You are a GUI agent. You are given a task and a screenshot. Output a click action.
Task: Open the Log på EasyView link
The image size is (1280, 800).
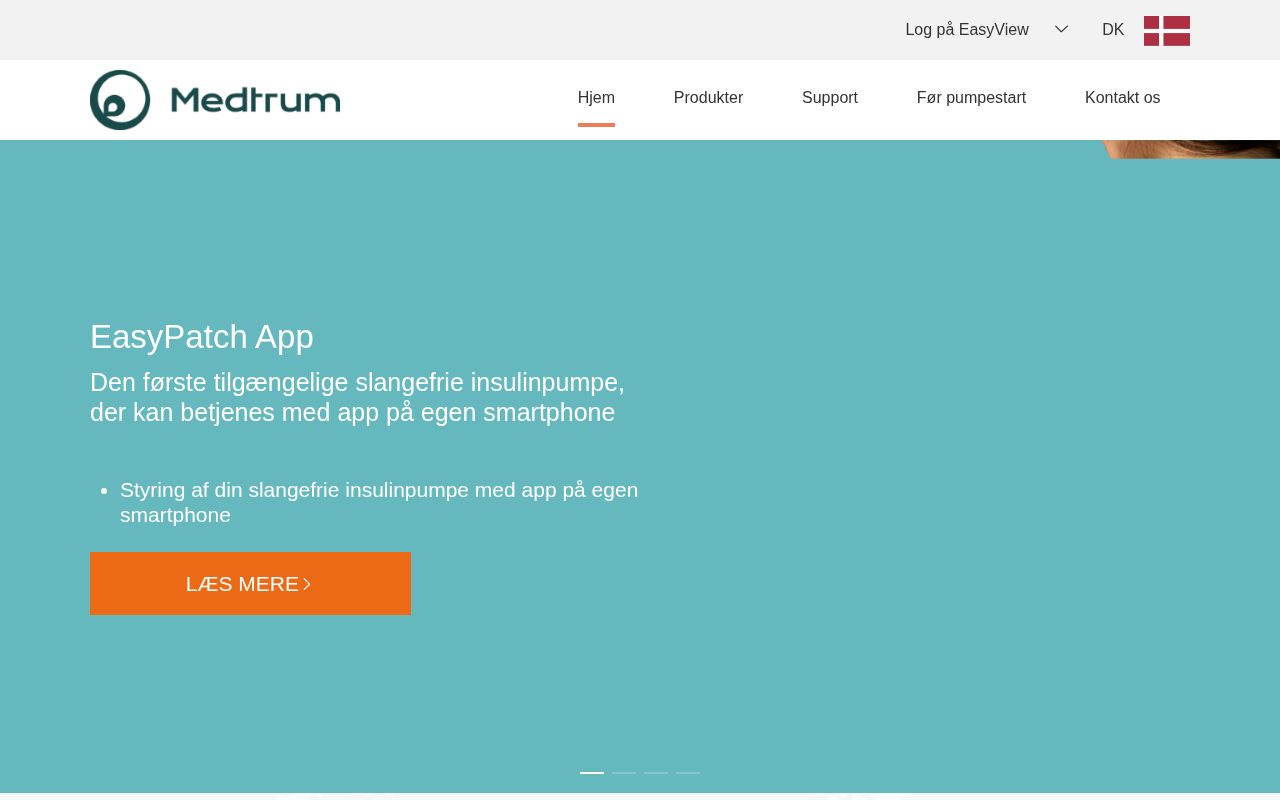click(967, 30)
